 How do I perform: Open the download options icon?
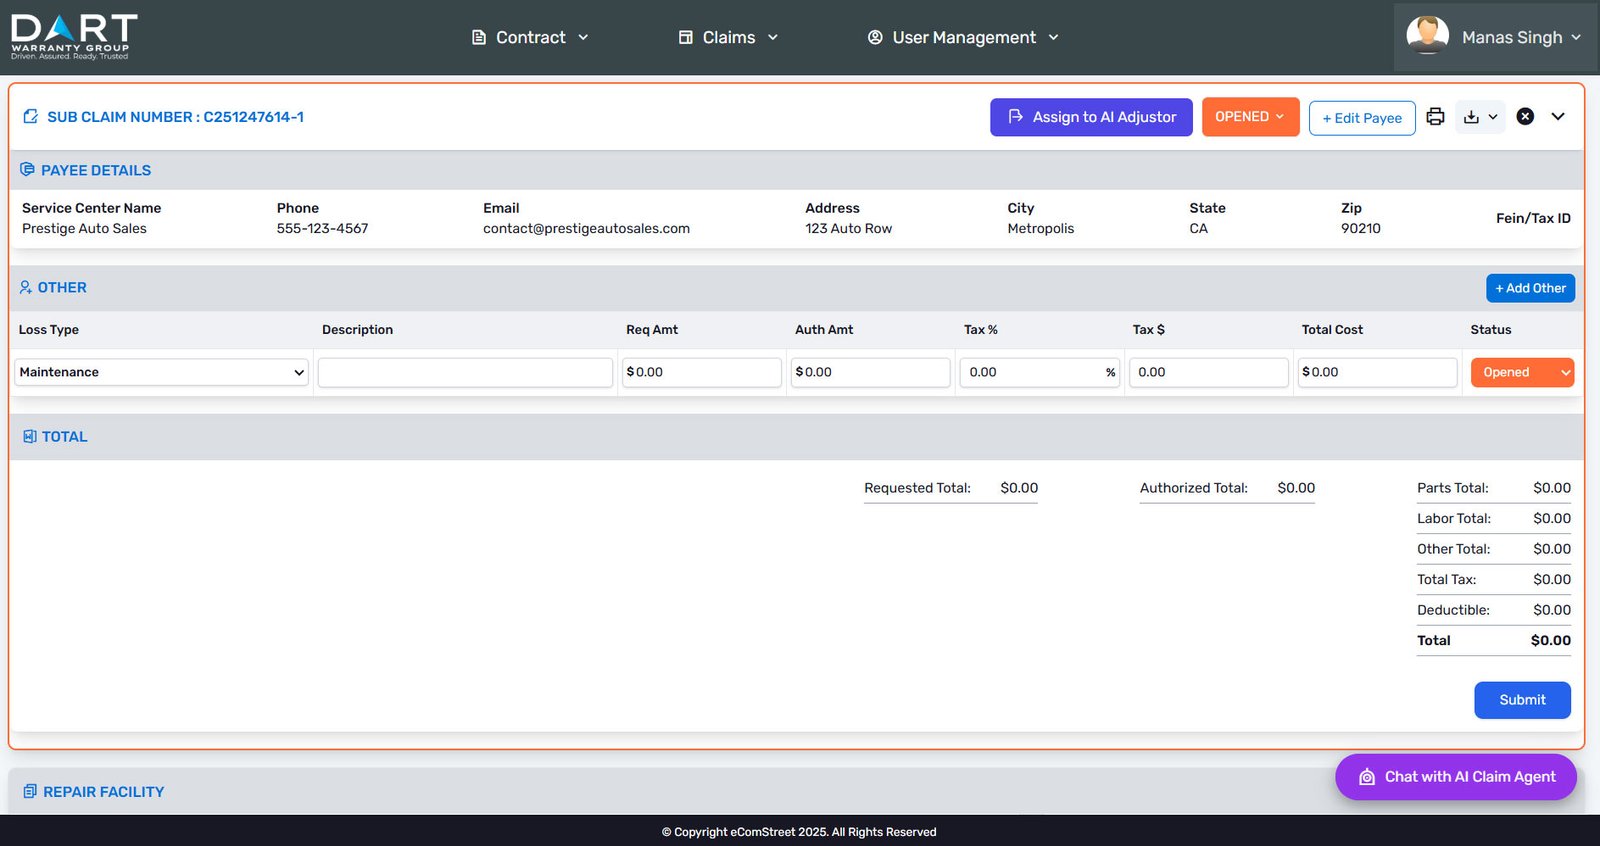click(x=1479, y=117)
